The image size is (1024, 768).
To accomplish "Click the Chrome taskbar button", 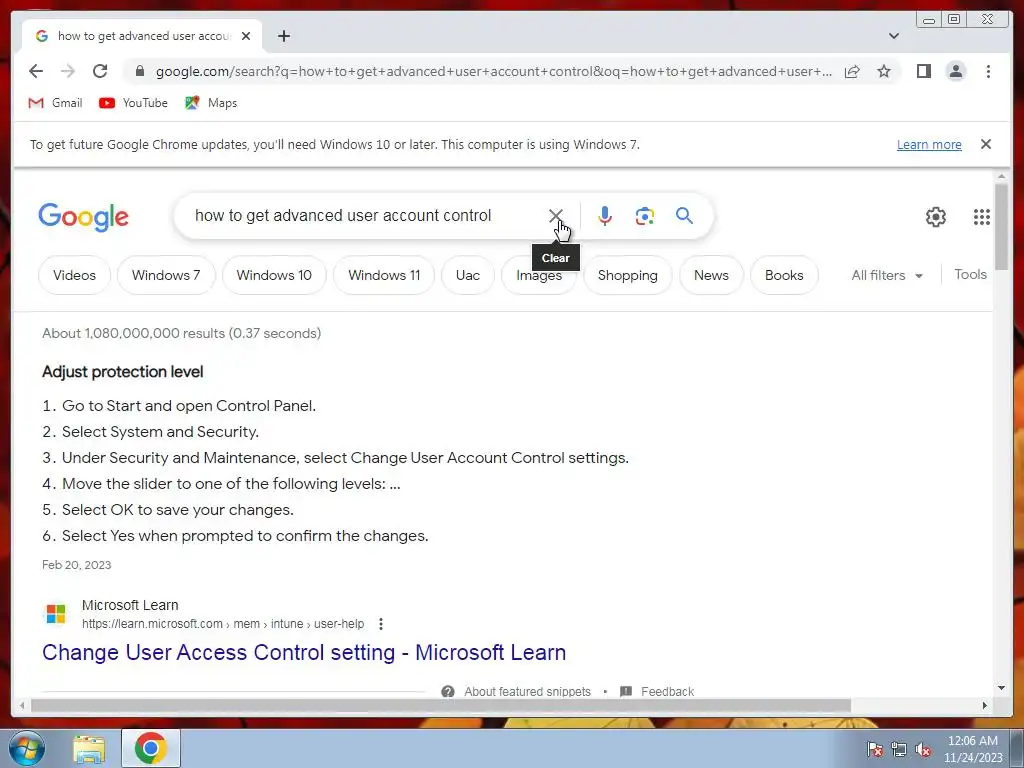I will 151,748.
